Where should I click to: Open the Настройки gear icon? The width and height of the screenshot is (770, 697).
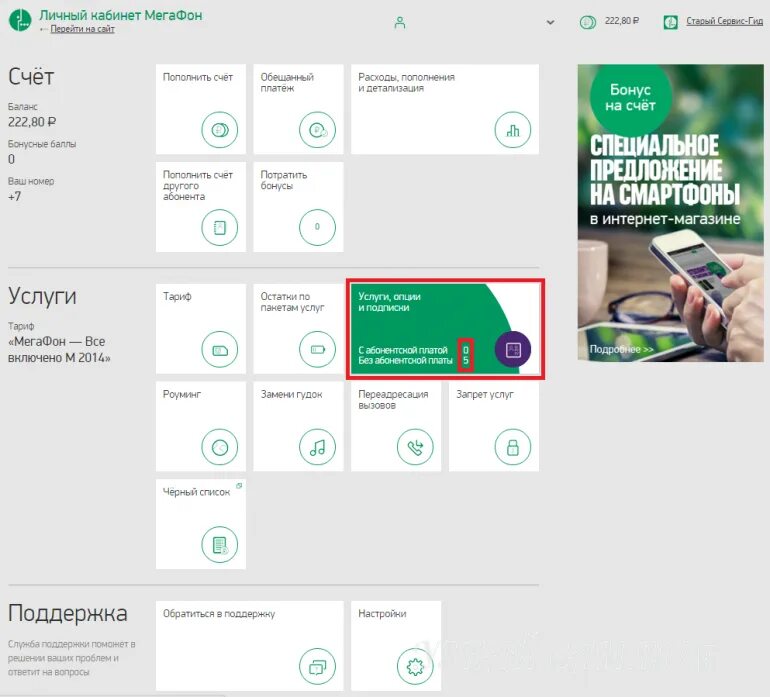(x=415, y=667)
